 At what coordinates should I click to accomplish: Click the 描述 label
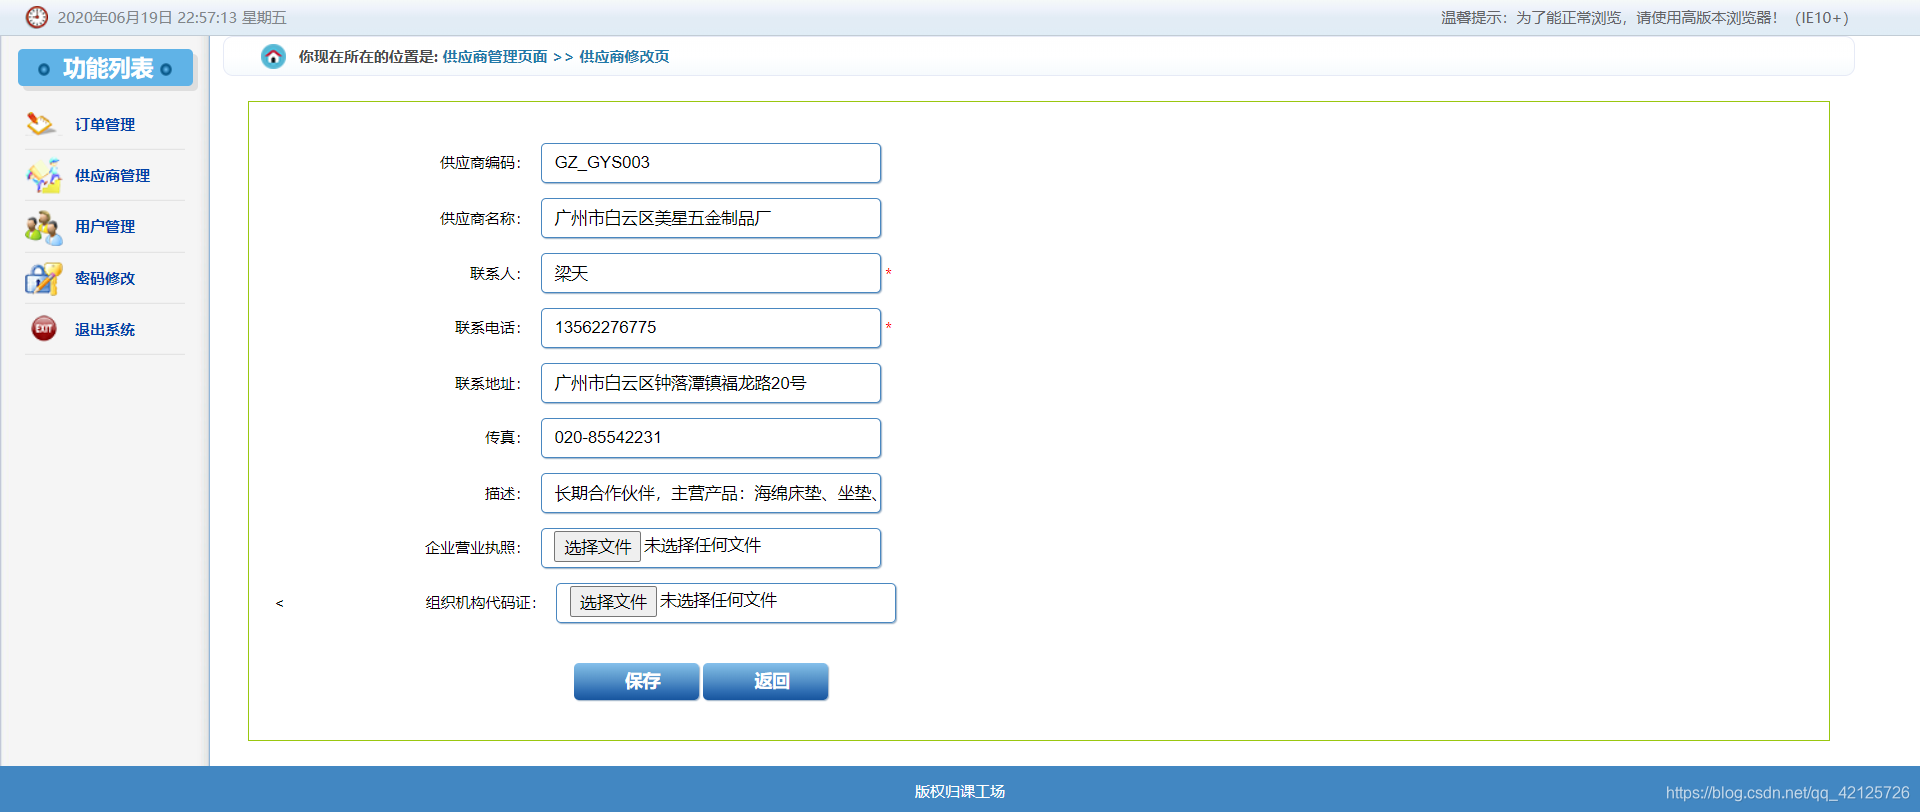pos(503,493)
